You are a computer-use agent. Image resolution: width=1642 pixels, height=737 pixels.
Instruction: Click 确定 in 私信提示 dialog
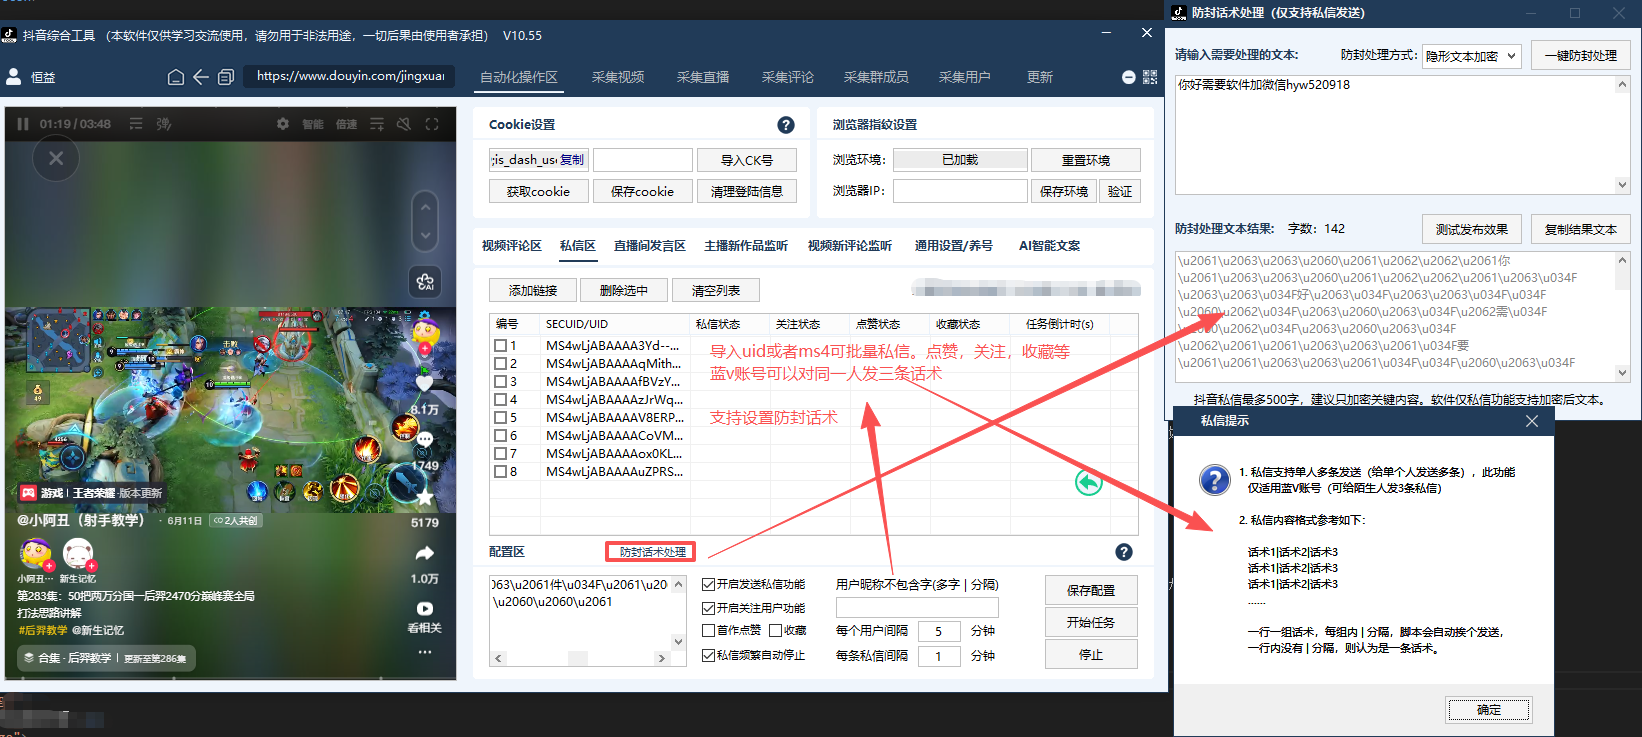(1488, 710)
